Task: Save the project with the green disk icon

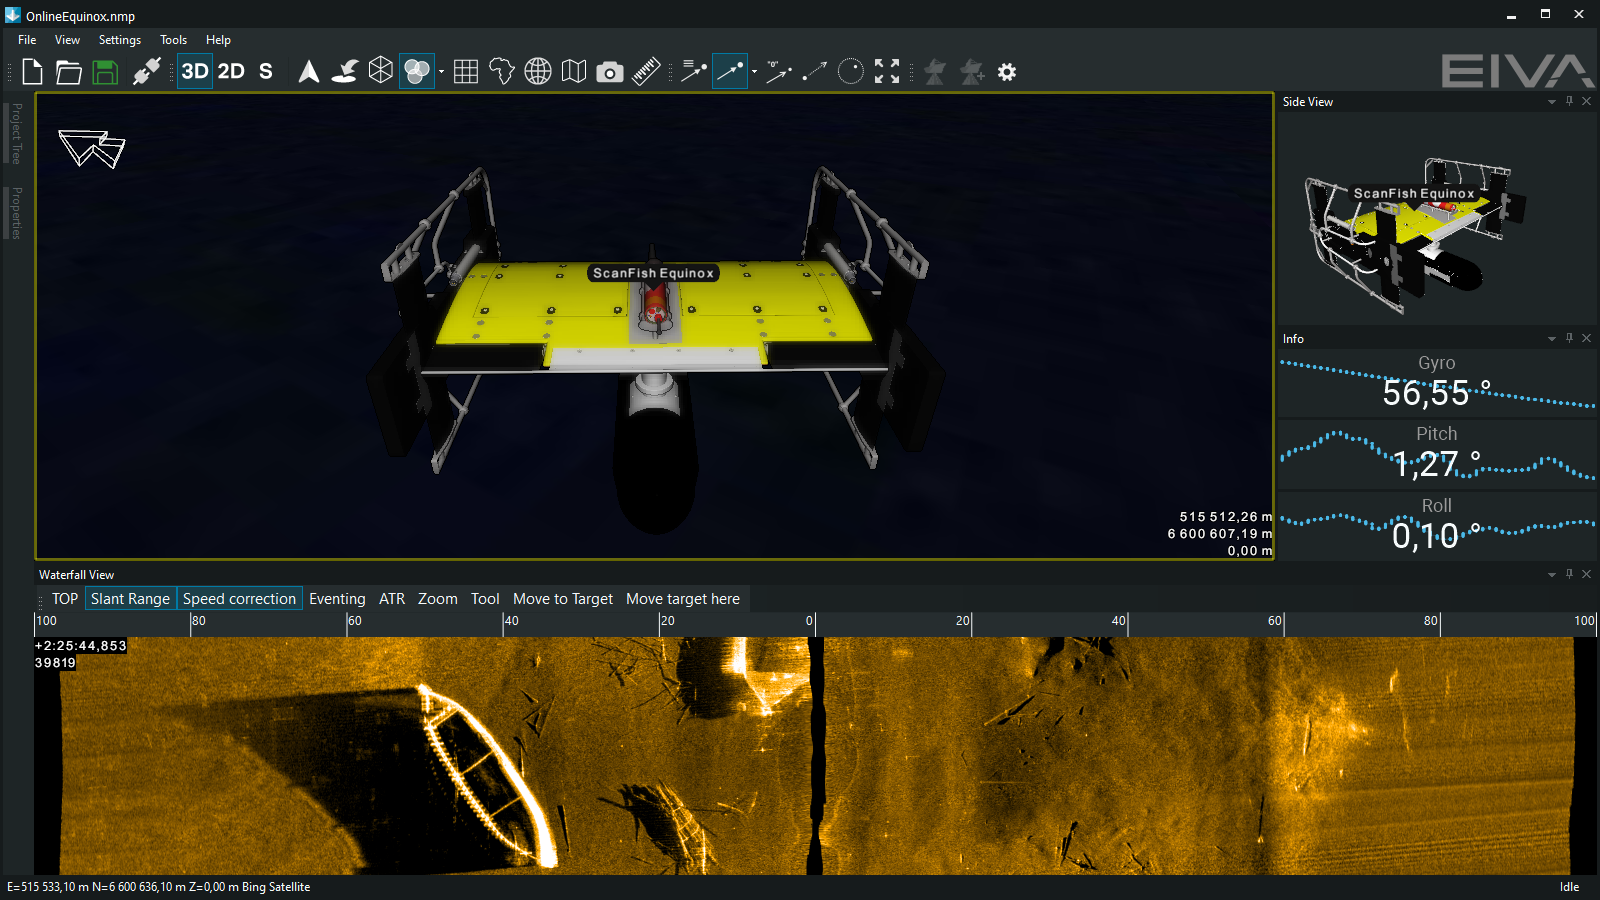Action: point(105,72)
